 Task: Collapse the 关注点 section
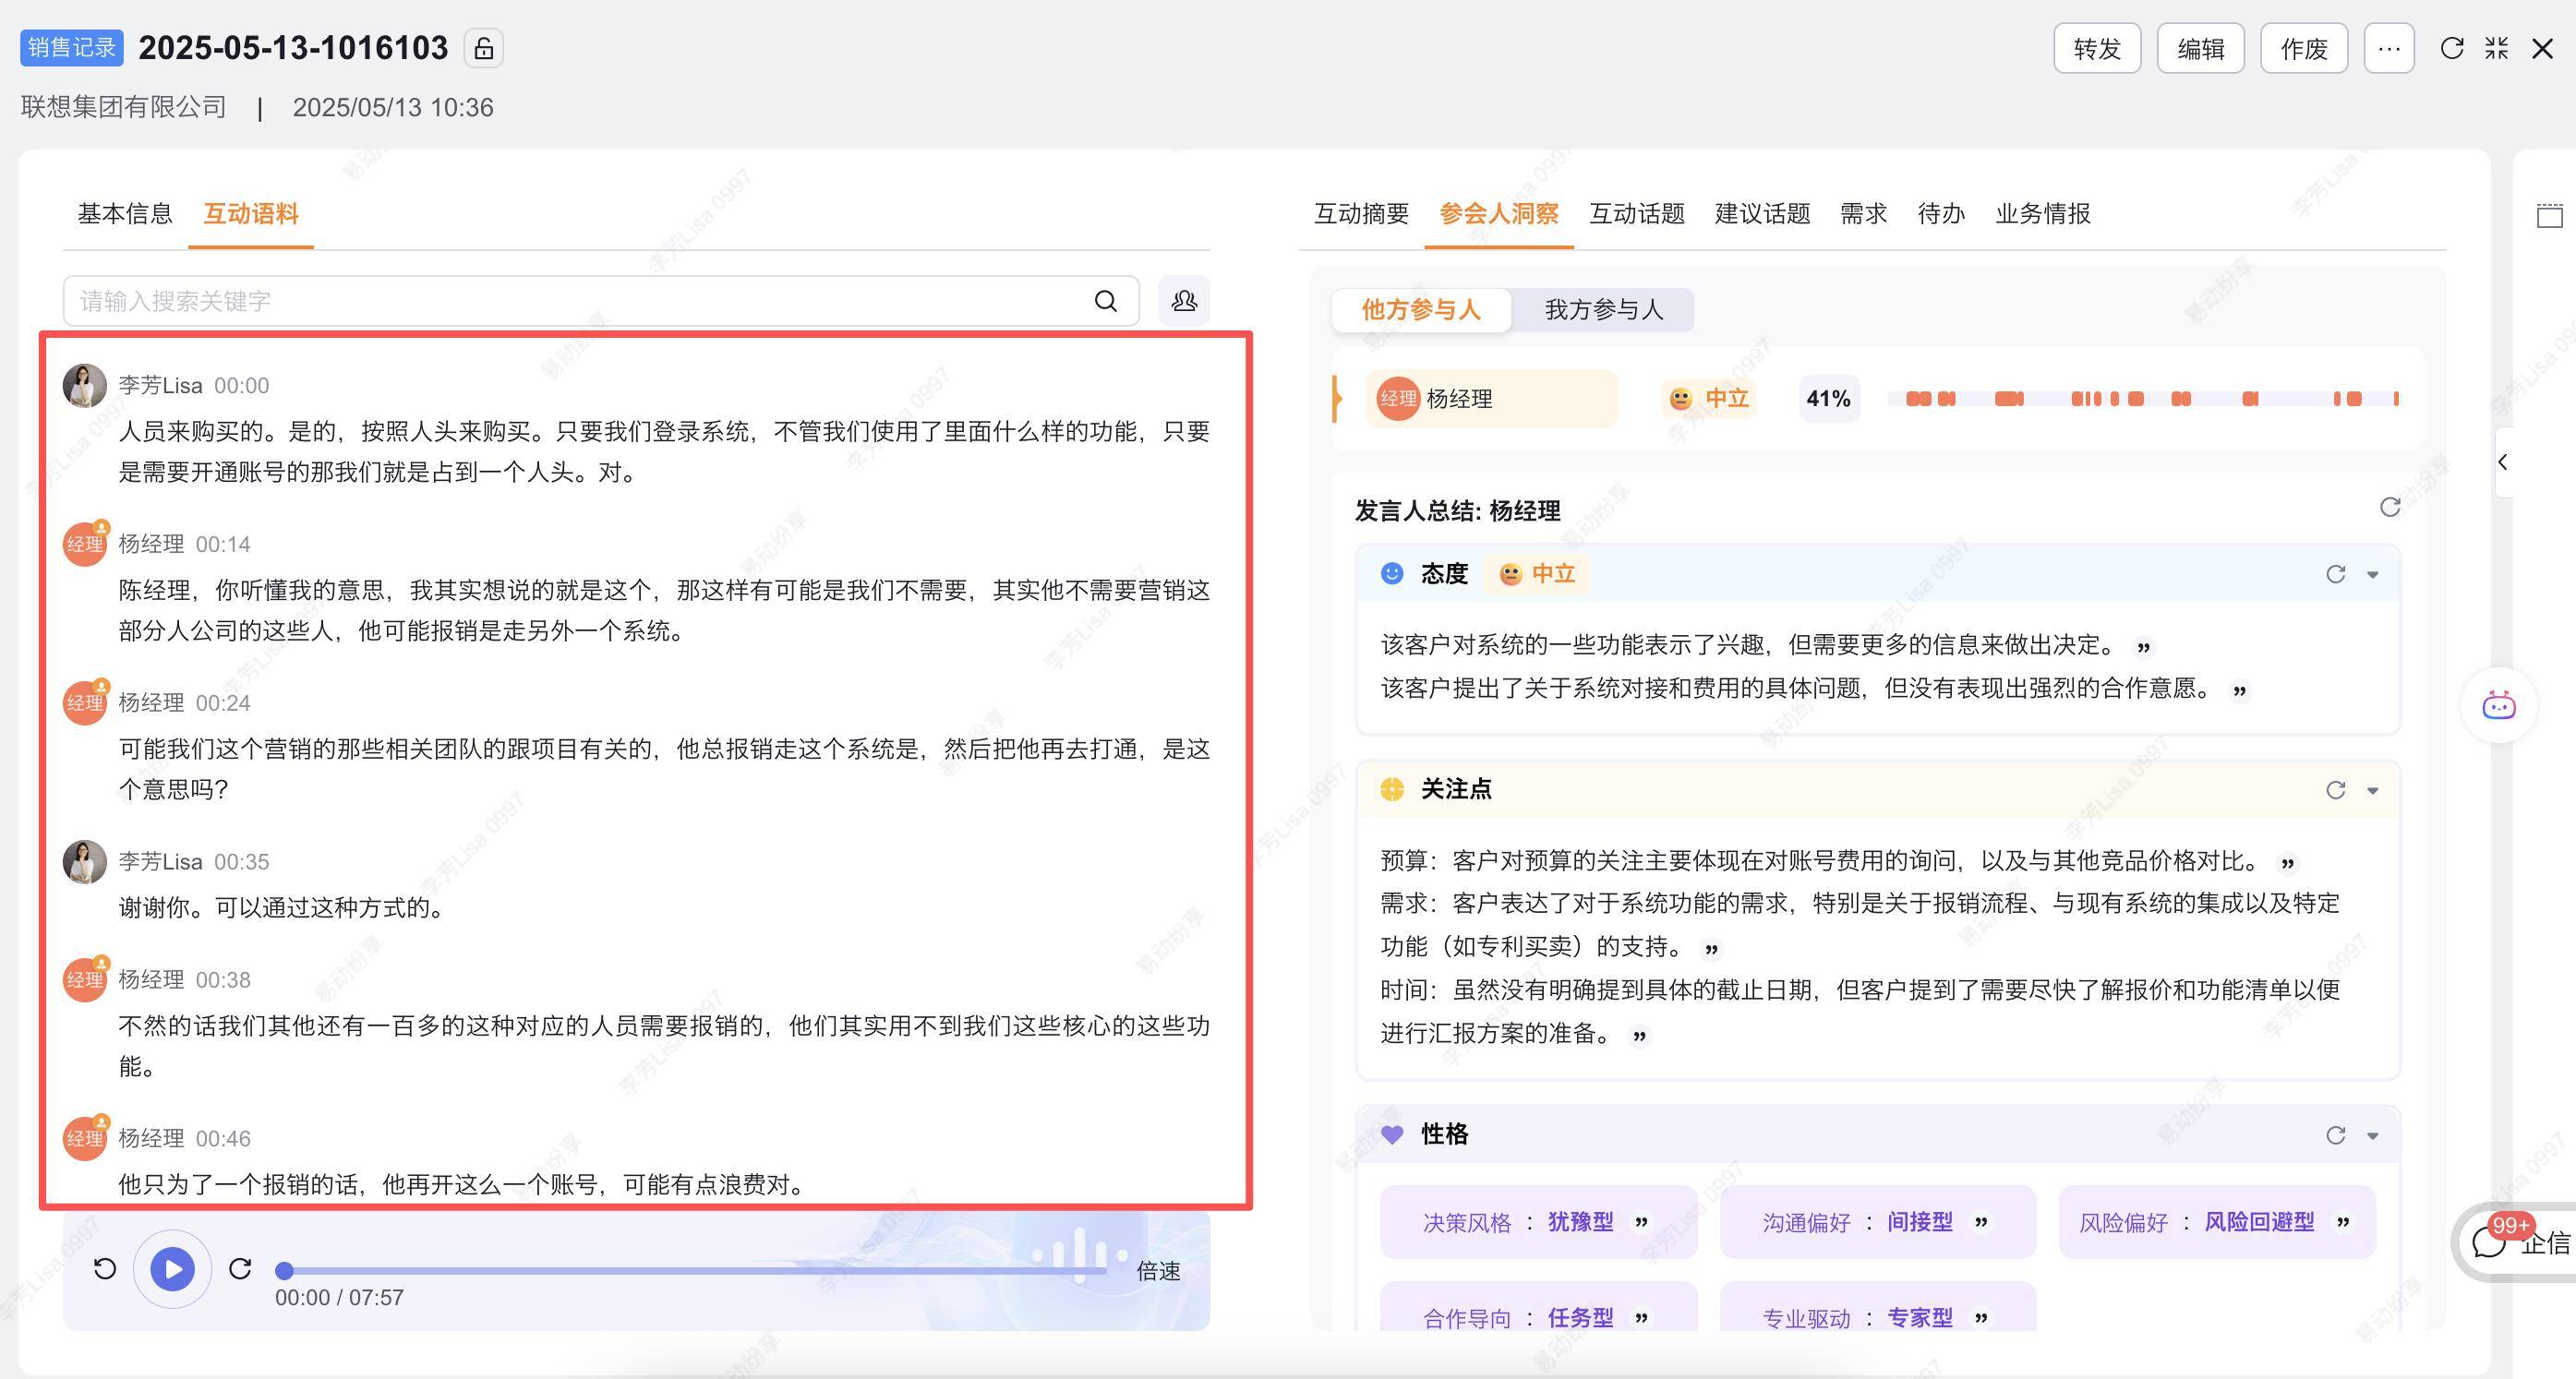click(x=2372, y=791)
